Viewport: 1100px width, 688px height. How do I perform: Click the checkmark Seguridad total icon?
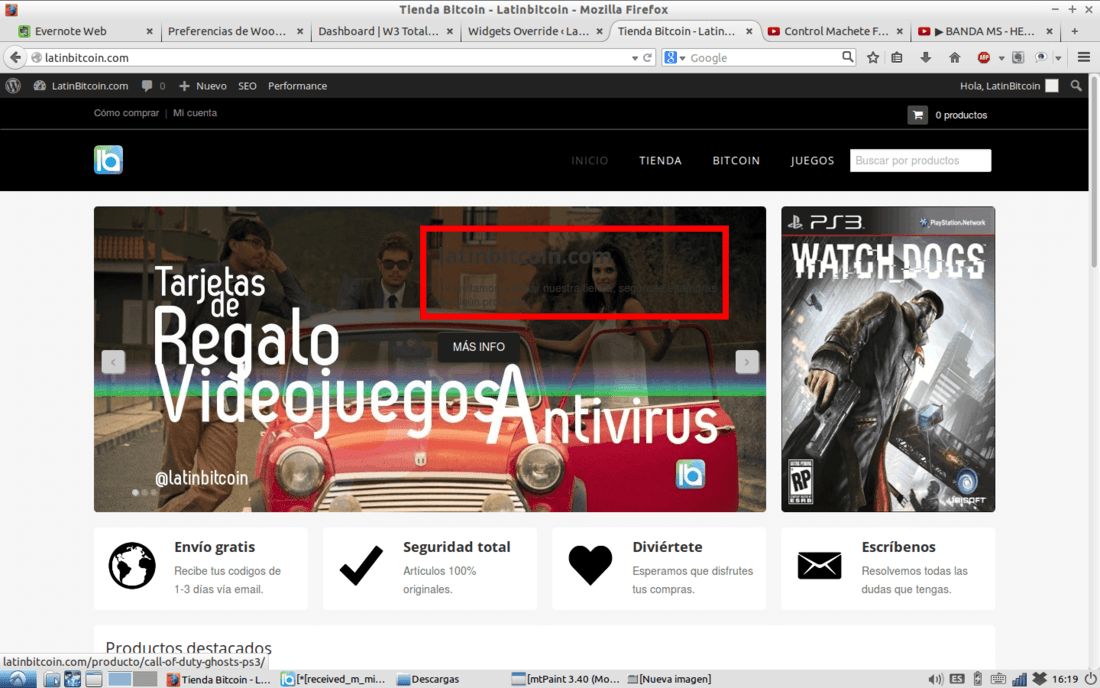[361, 565]
